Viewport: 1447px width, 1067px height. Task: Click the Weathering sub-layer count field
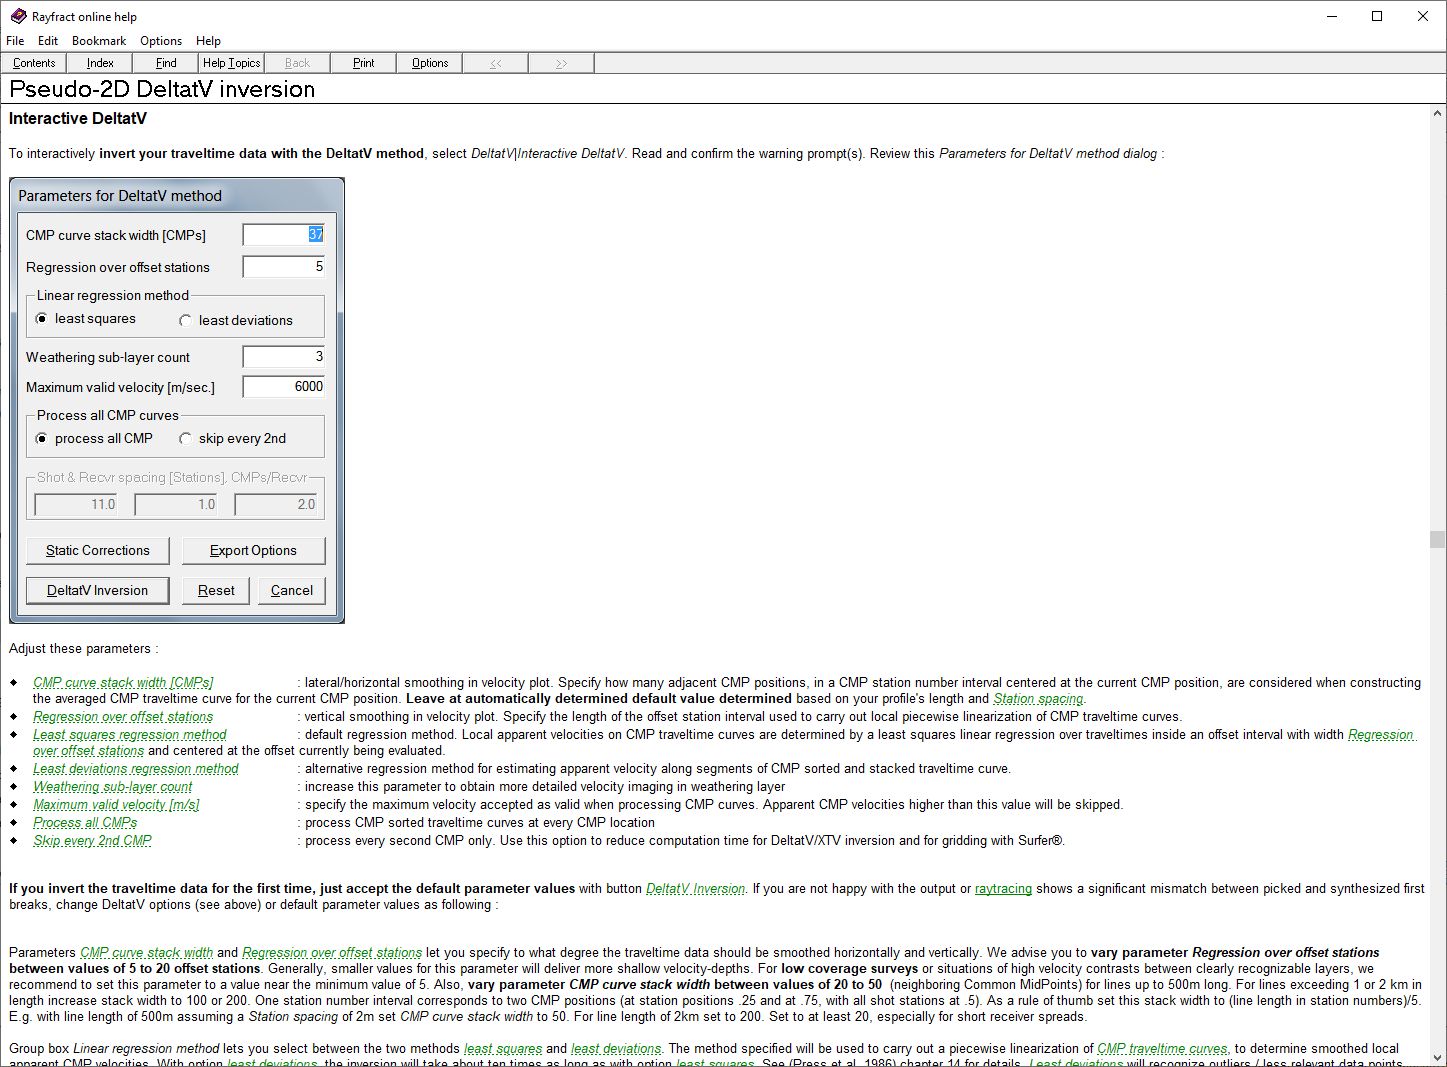[284, 357]
